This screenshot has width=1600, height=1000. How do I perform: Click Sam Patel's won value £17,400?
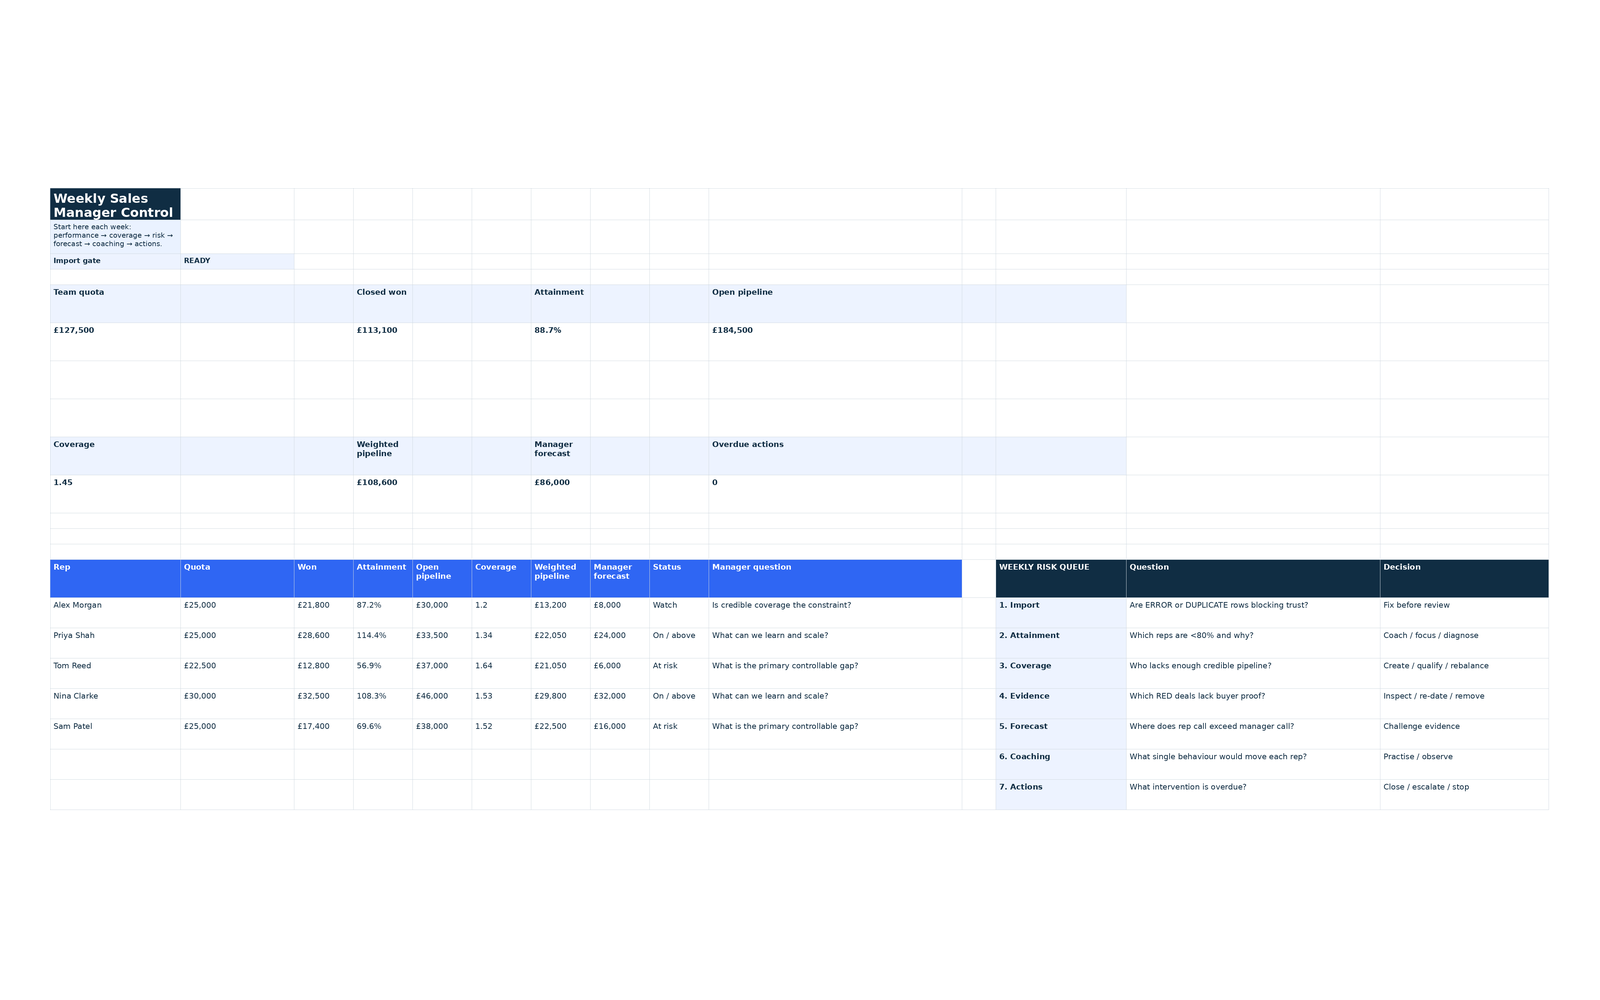tap(323, 734)
